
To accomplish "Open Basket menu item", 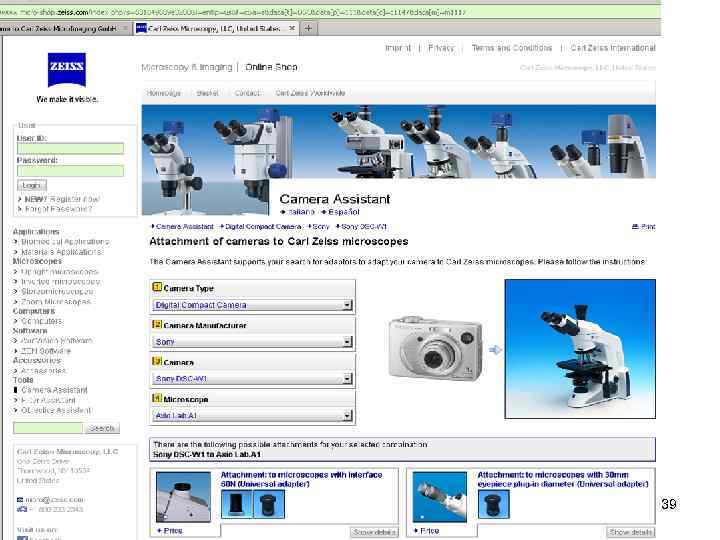I will (208, 93).
